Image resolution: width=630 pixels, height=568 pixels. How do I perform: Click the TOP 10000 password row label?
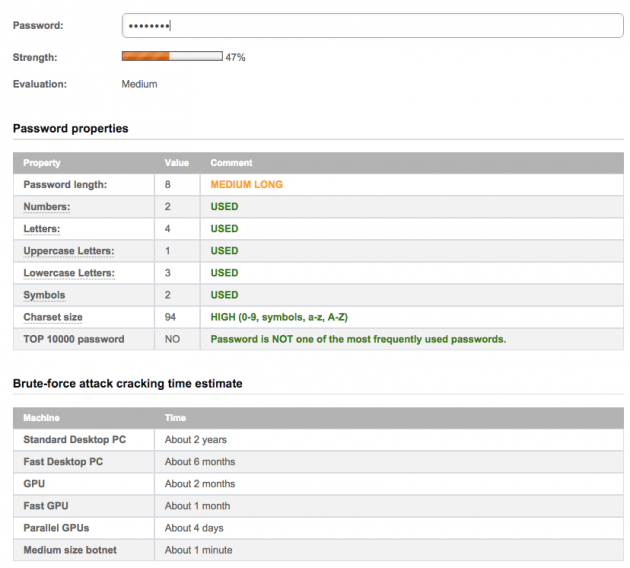pyautogui.click(x=74, y=339)
